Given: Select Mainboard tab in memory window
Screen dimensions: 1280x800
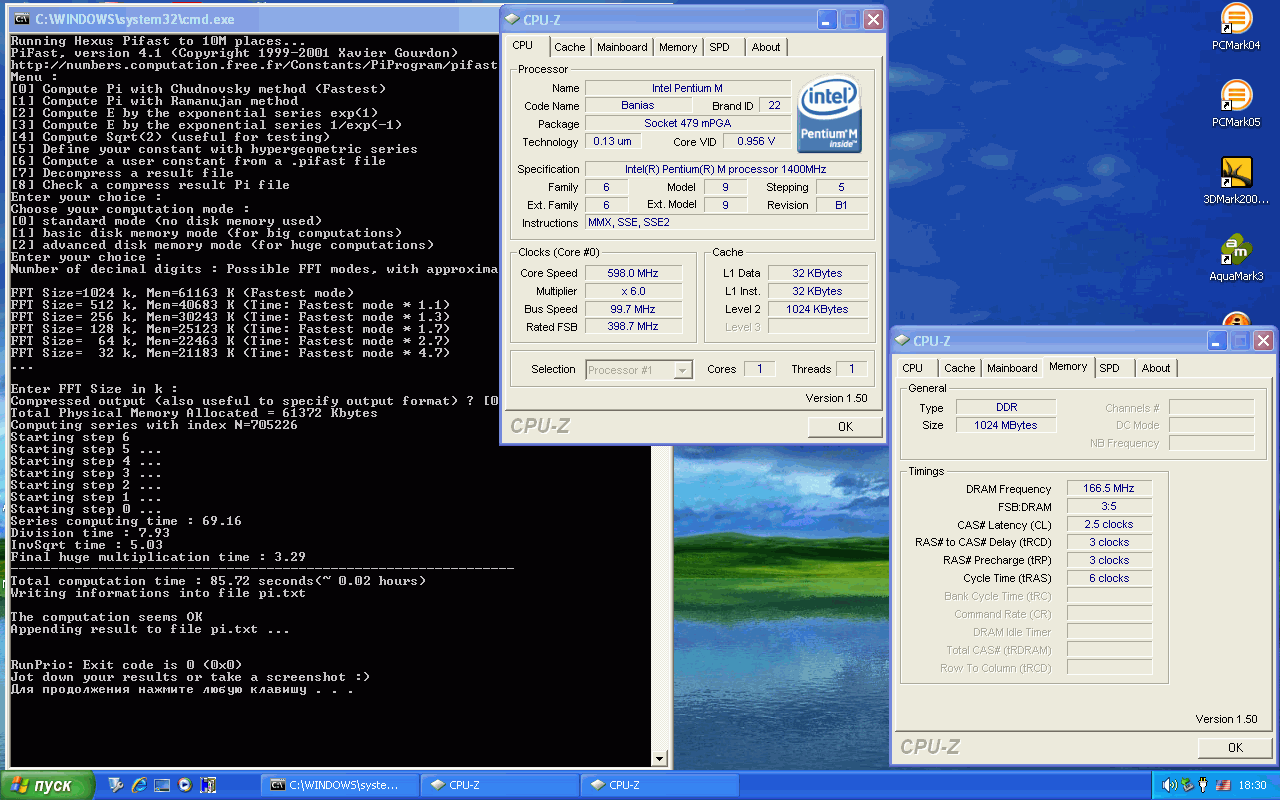Looking at the screenshot, I should pyautogui.click(x=1012, y=368).
